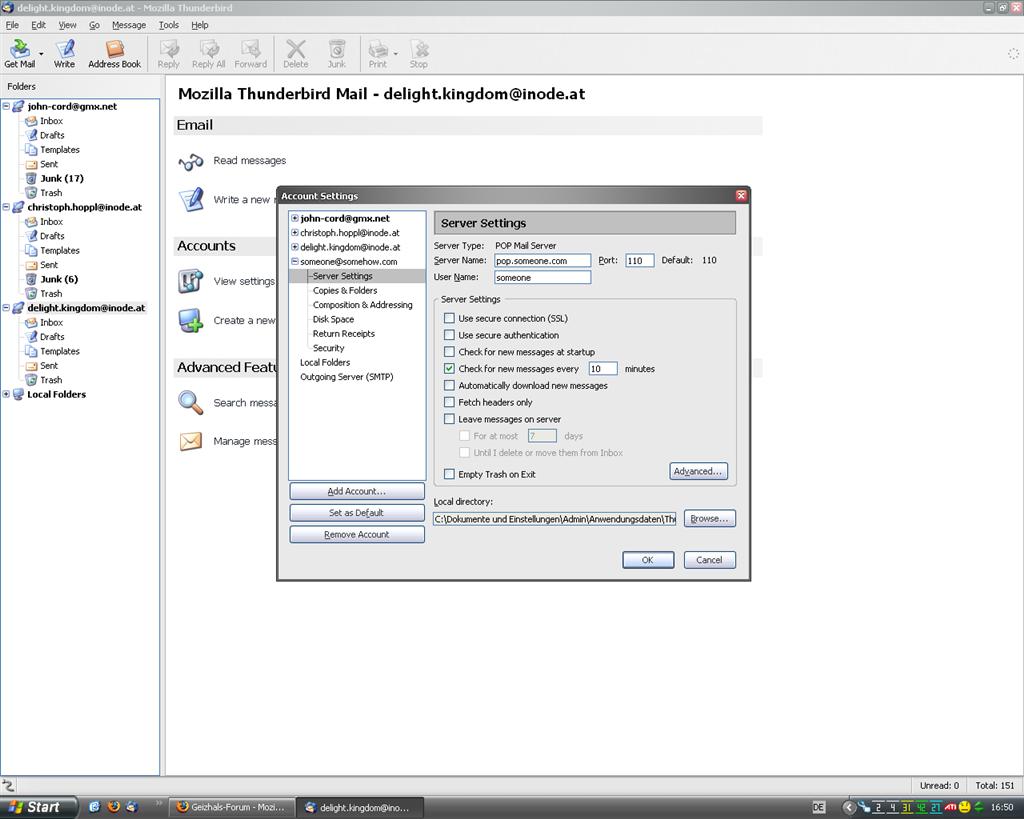Screen dimensions: 1024x819
Task: Open the File menu
Action: (12, 25)
